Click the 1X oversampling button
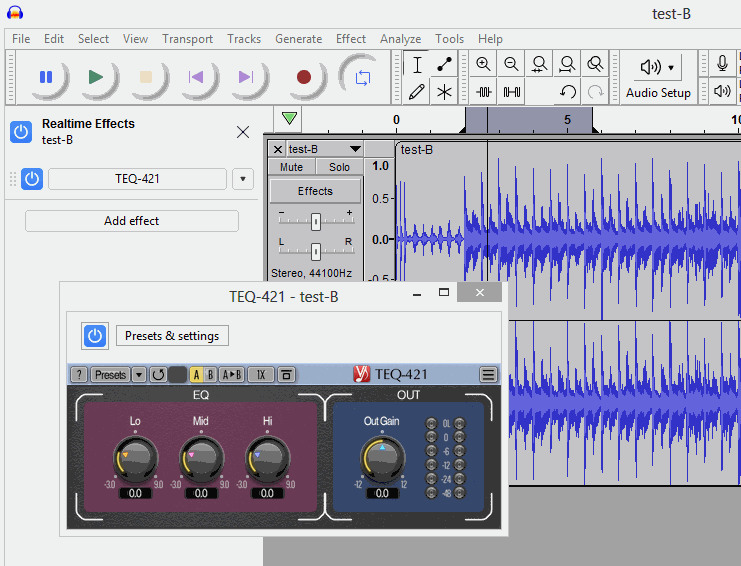This screenshot has height=566, width=741. [x=261, y=375]
